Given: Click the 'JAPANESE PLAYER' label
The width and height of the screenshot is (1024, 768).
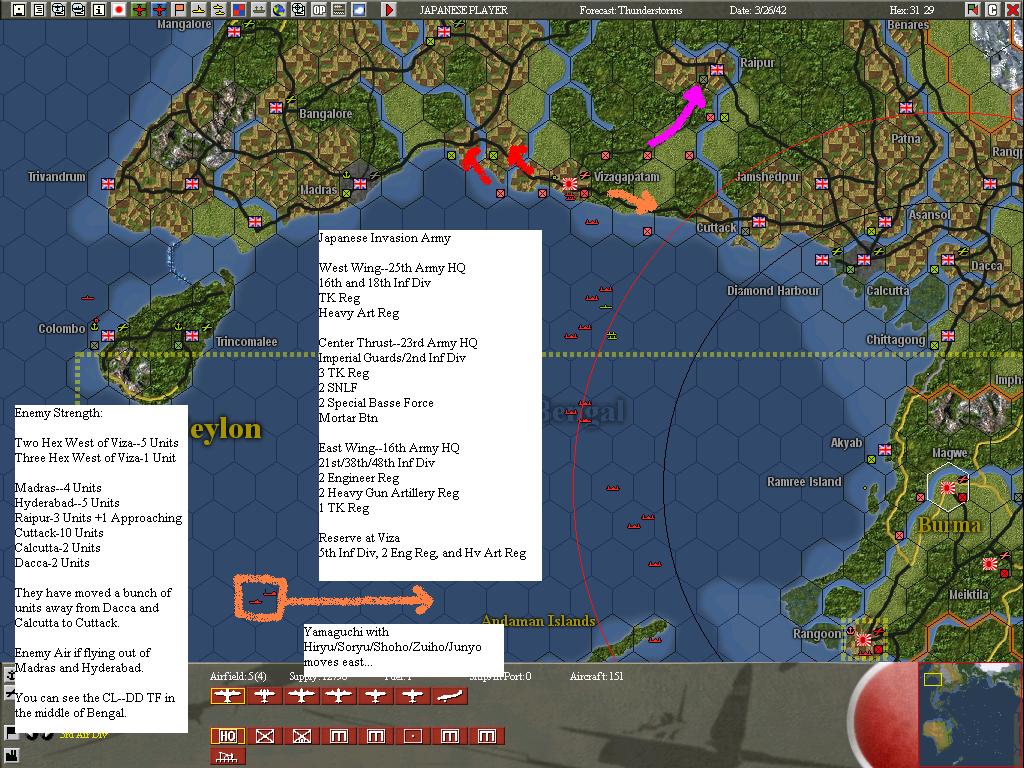Looking at the screenshot, I should point(463,10).
